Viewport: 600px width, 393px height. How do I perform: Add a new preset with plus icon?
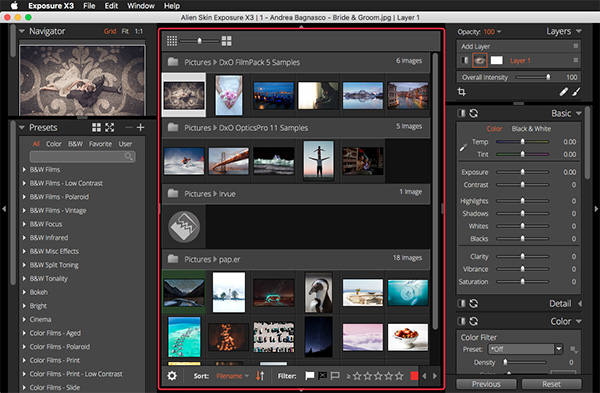(x=140, y=127)
